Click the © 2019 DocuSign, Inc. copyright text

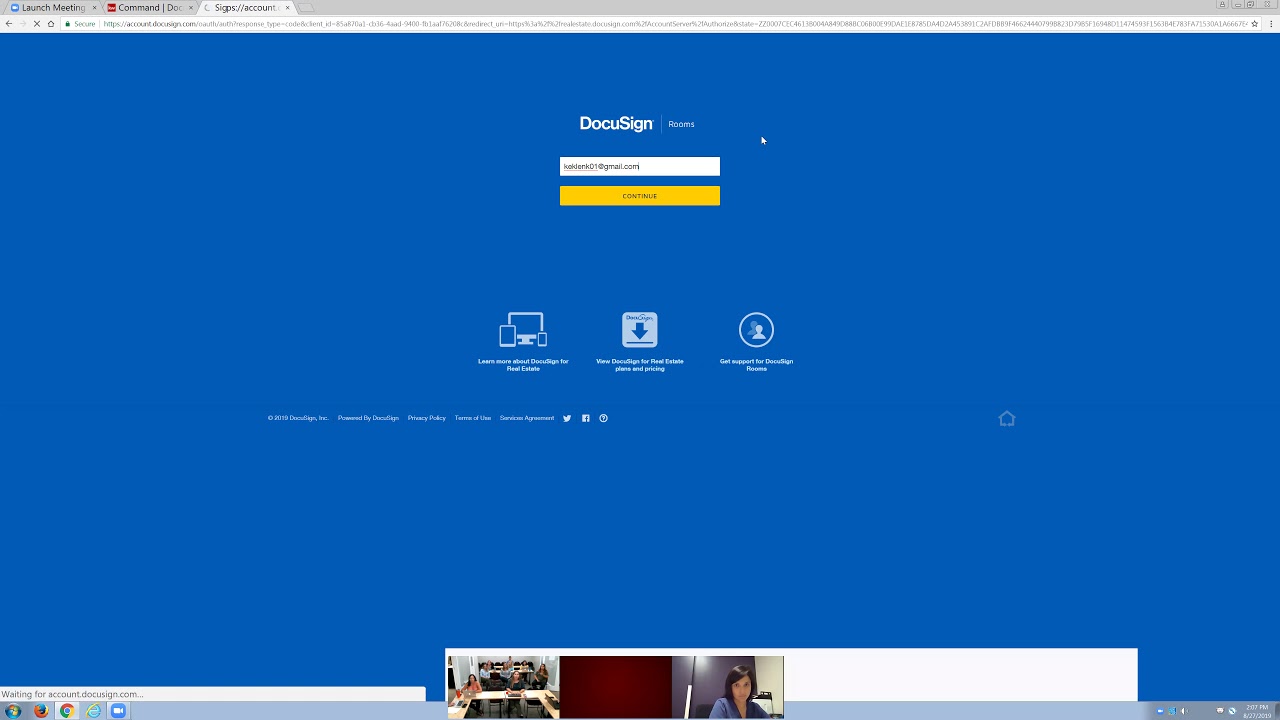tap(298, 418)
